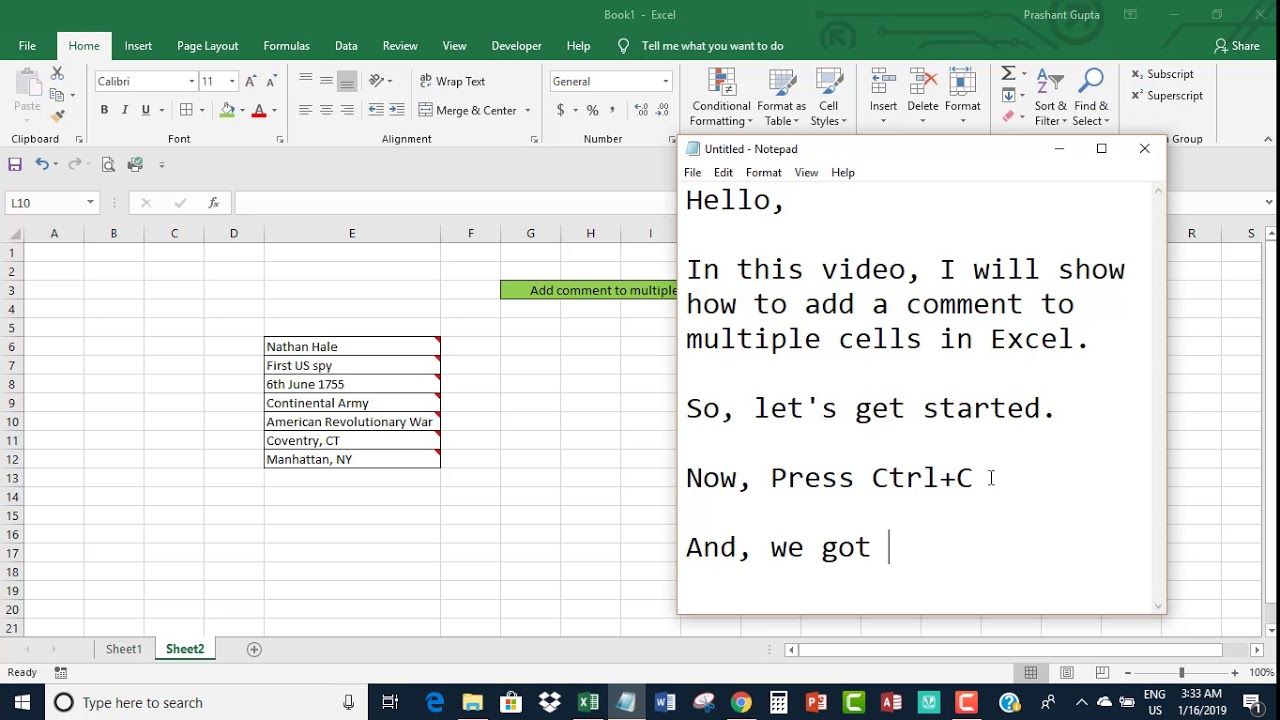Open Notepad's Format menu
The width and height of the screenshot is (1280, 720).
763,172
